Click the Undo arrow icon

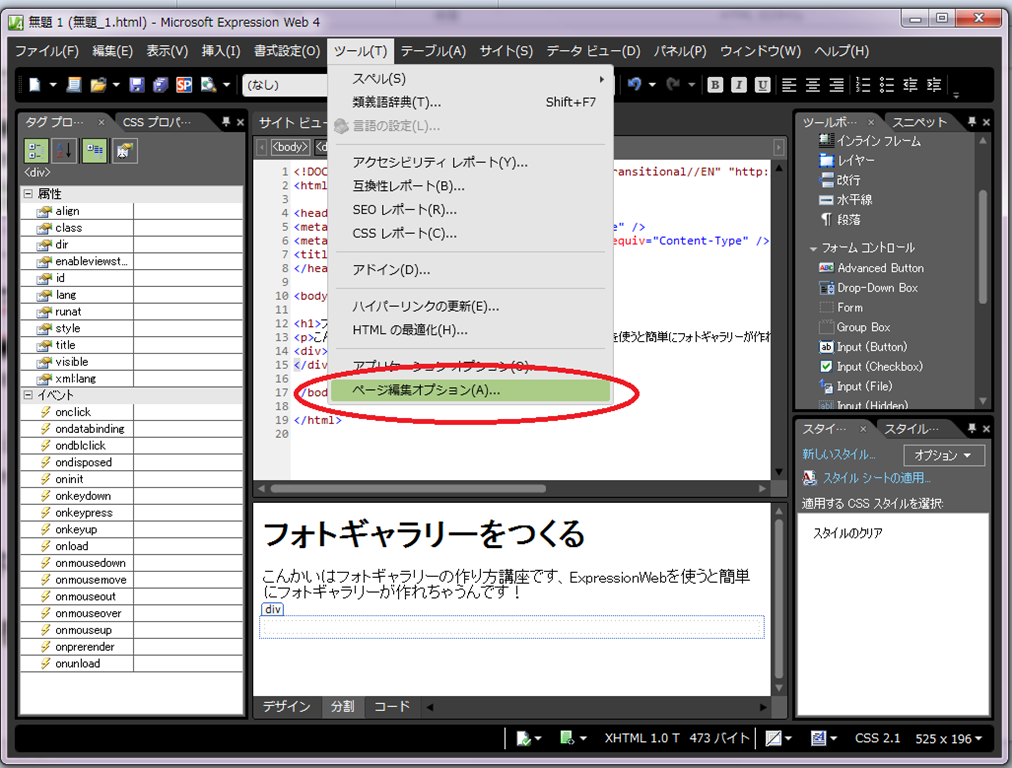(x=634, y=85)
